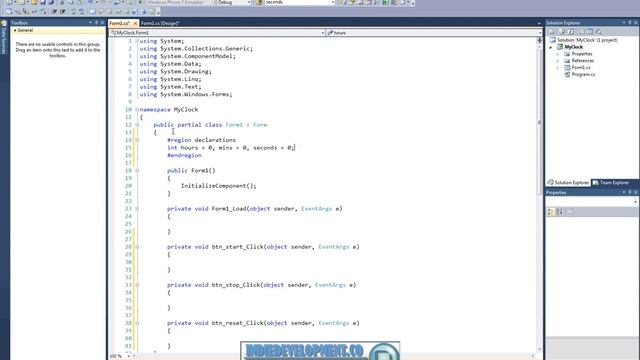
Task: Open the 'seconds' find combo box dropdown
Action: pyautogui.click(x=333, y=2)
